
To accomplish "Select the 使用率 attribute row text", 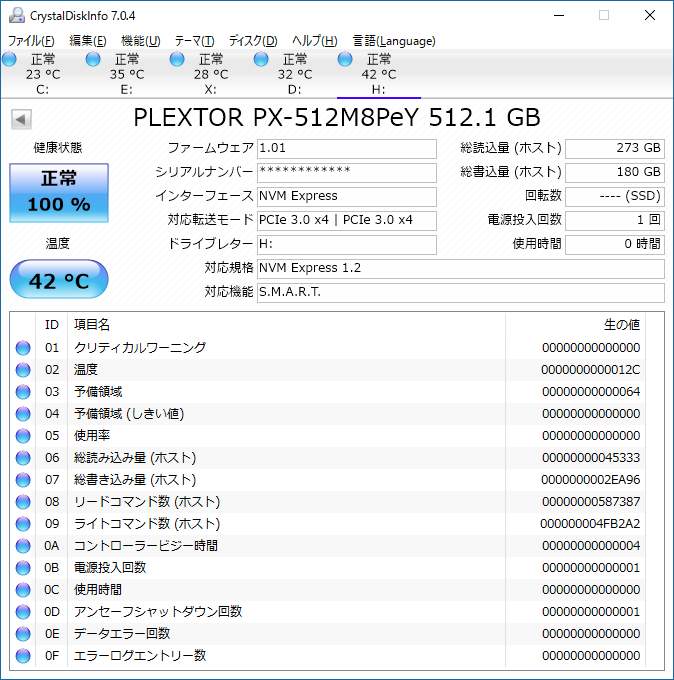I will click(x=92, y=436).
